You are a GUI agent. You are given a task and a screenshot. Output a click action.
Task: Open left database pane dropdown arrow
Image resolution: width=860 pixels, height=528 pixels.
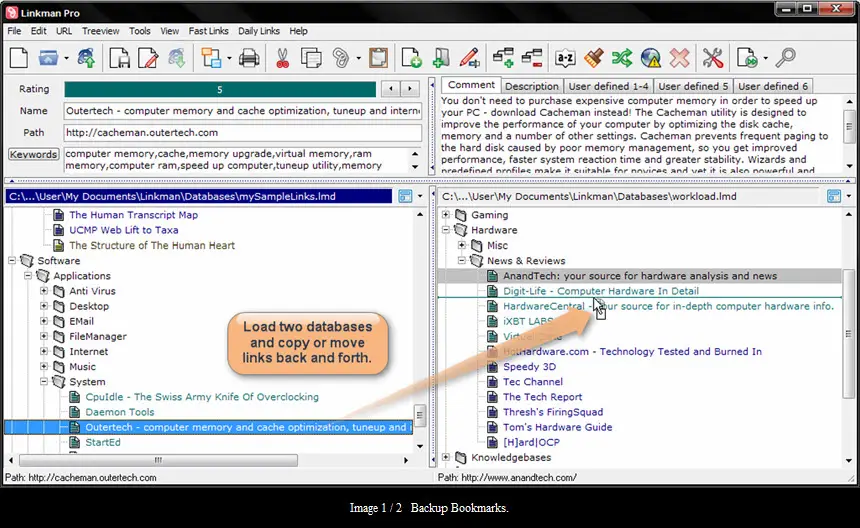click(x=420, y=196)
